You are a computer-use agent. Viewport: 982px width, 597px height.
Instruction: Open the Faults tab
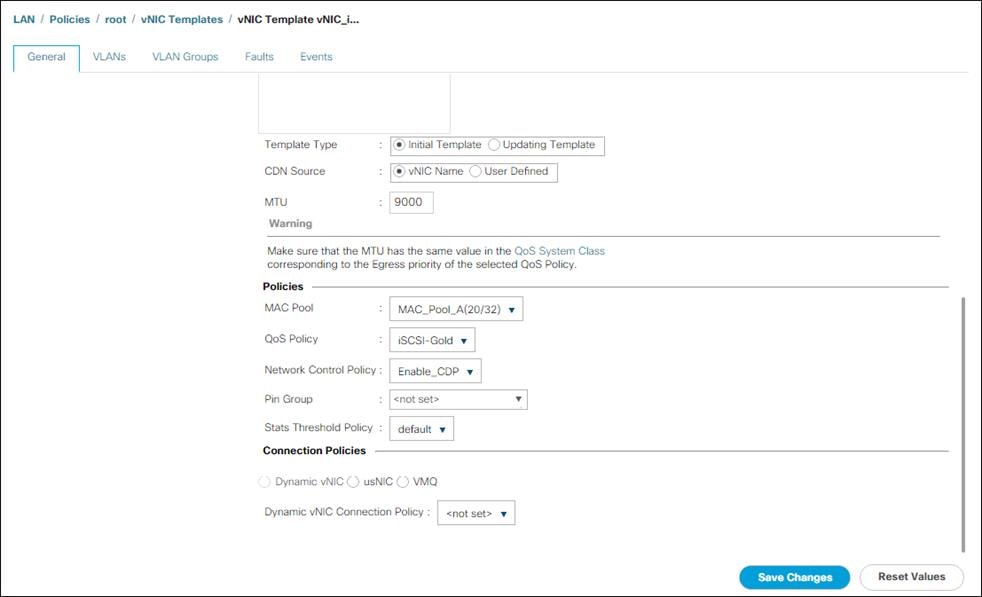coord(259,57)
